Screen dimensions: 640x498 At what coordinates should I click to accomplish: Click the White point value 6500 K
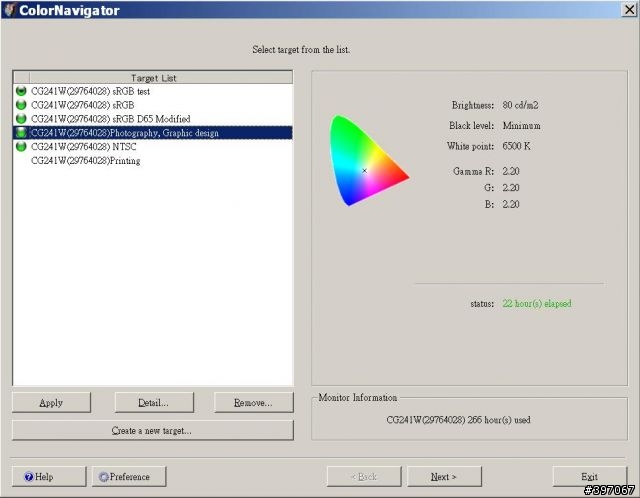[x=516, y=146]
